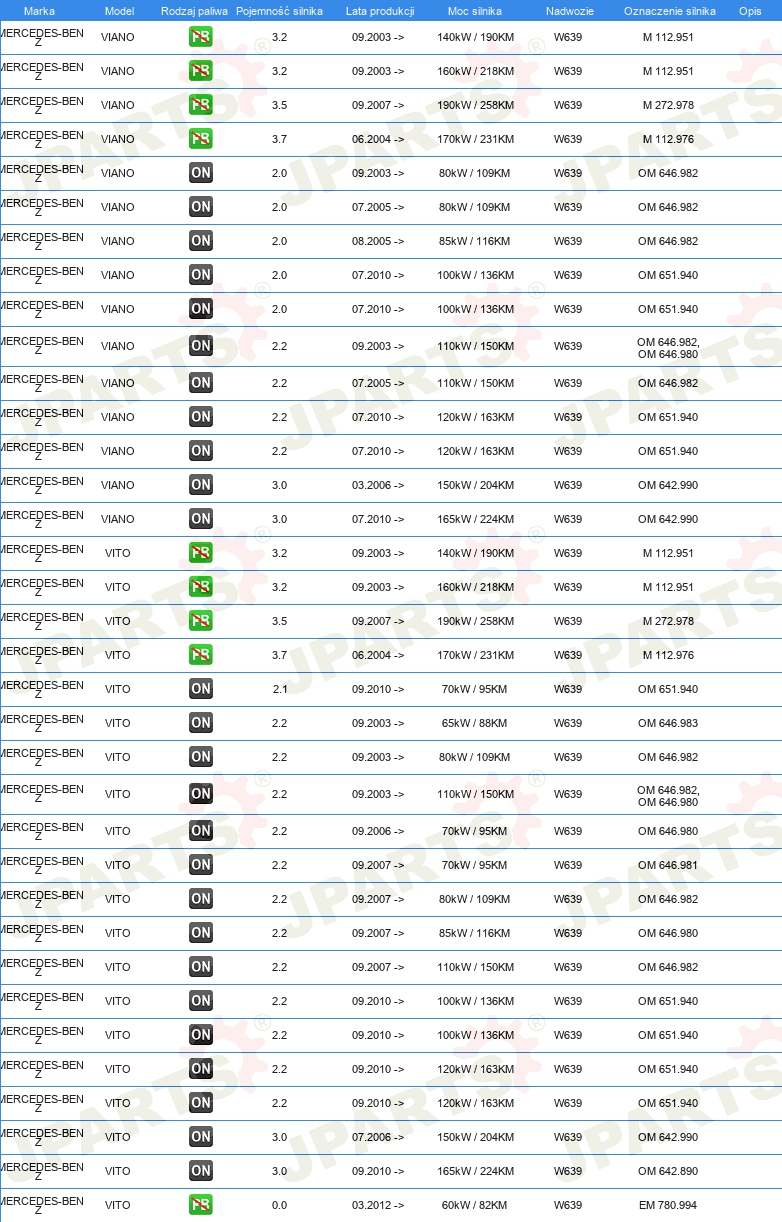The height and width of the screenshot is (1222, 782).
Task: Select VIANO model cell in 190kW/258KM row
Action: (118, 105)
